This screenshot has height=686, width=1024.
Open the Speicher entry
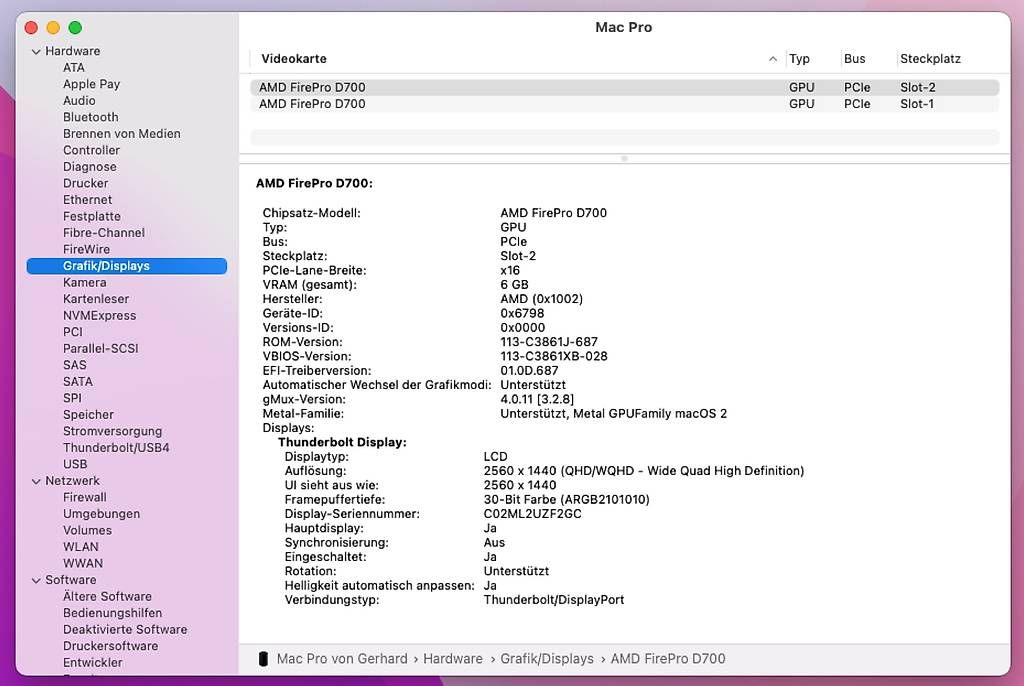[x=88, y=415]
